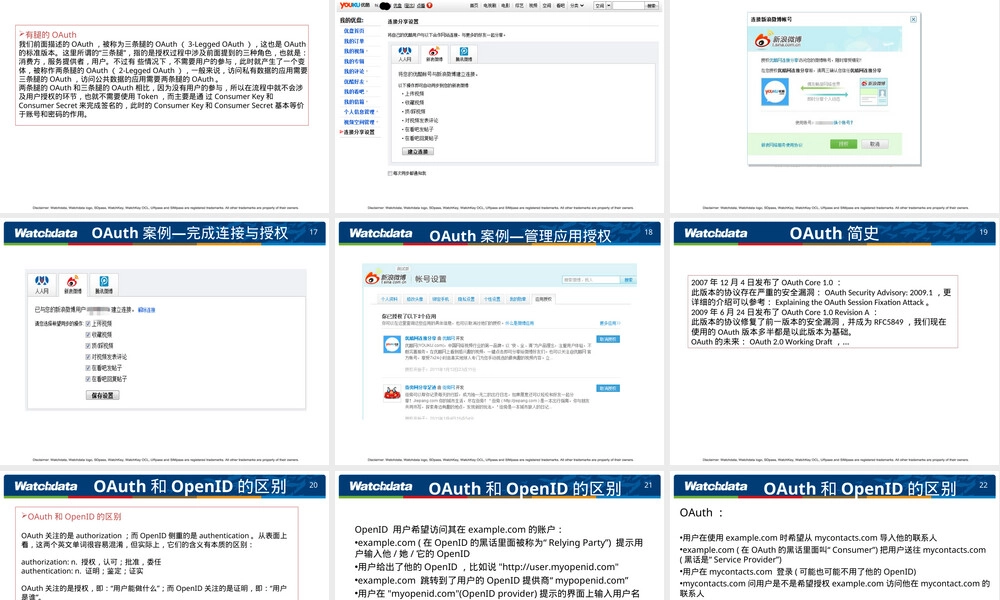Select the Renren tab on slide 17
This screenshot has width=1000, height=600.
(x=42, y=284)
